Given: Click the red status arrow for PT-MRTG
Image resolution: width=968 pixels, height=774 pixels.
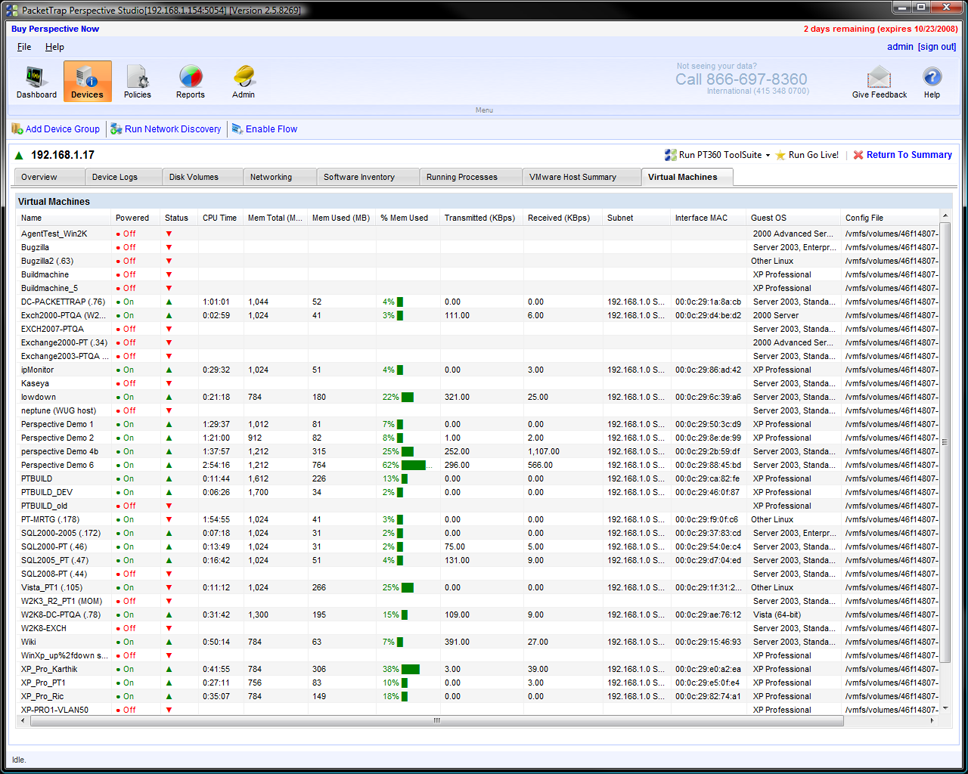Looking at the screenshot, I should click(x=169, y=520).
